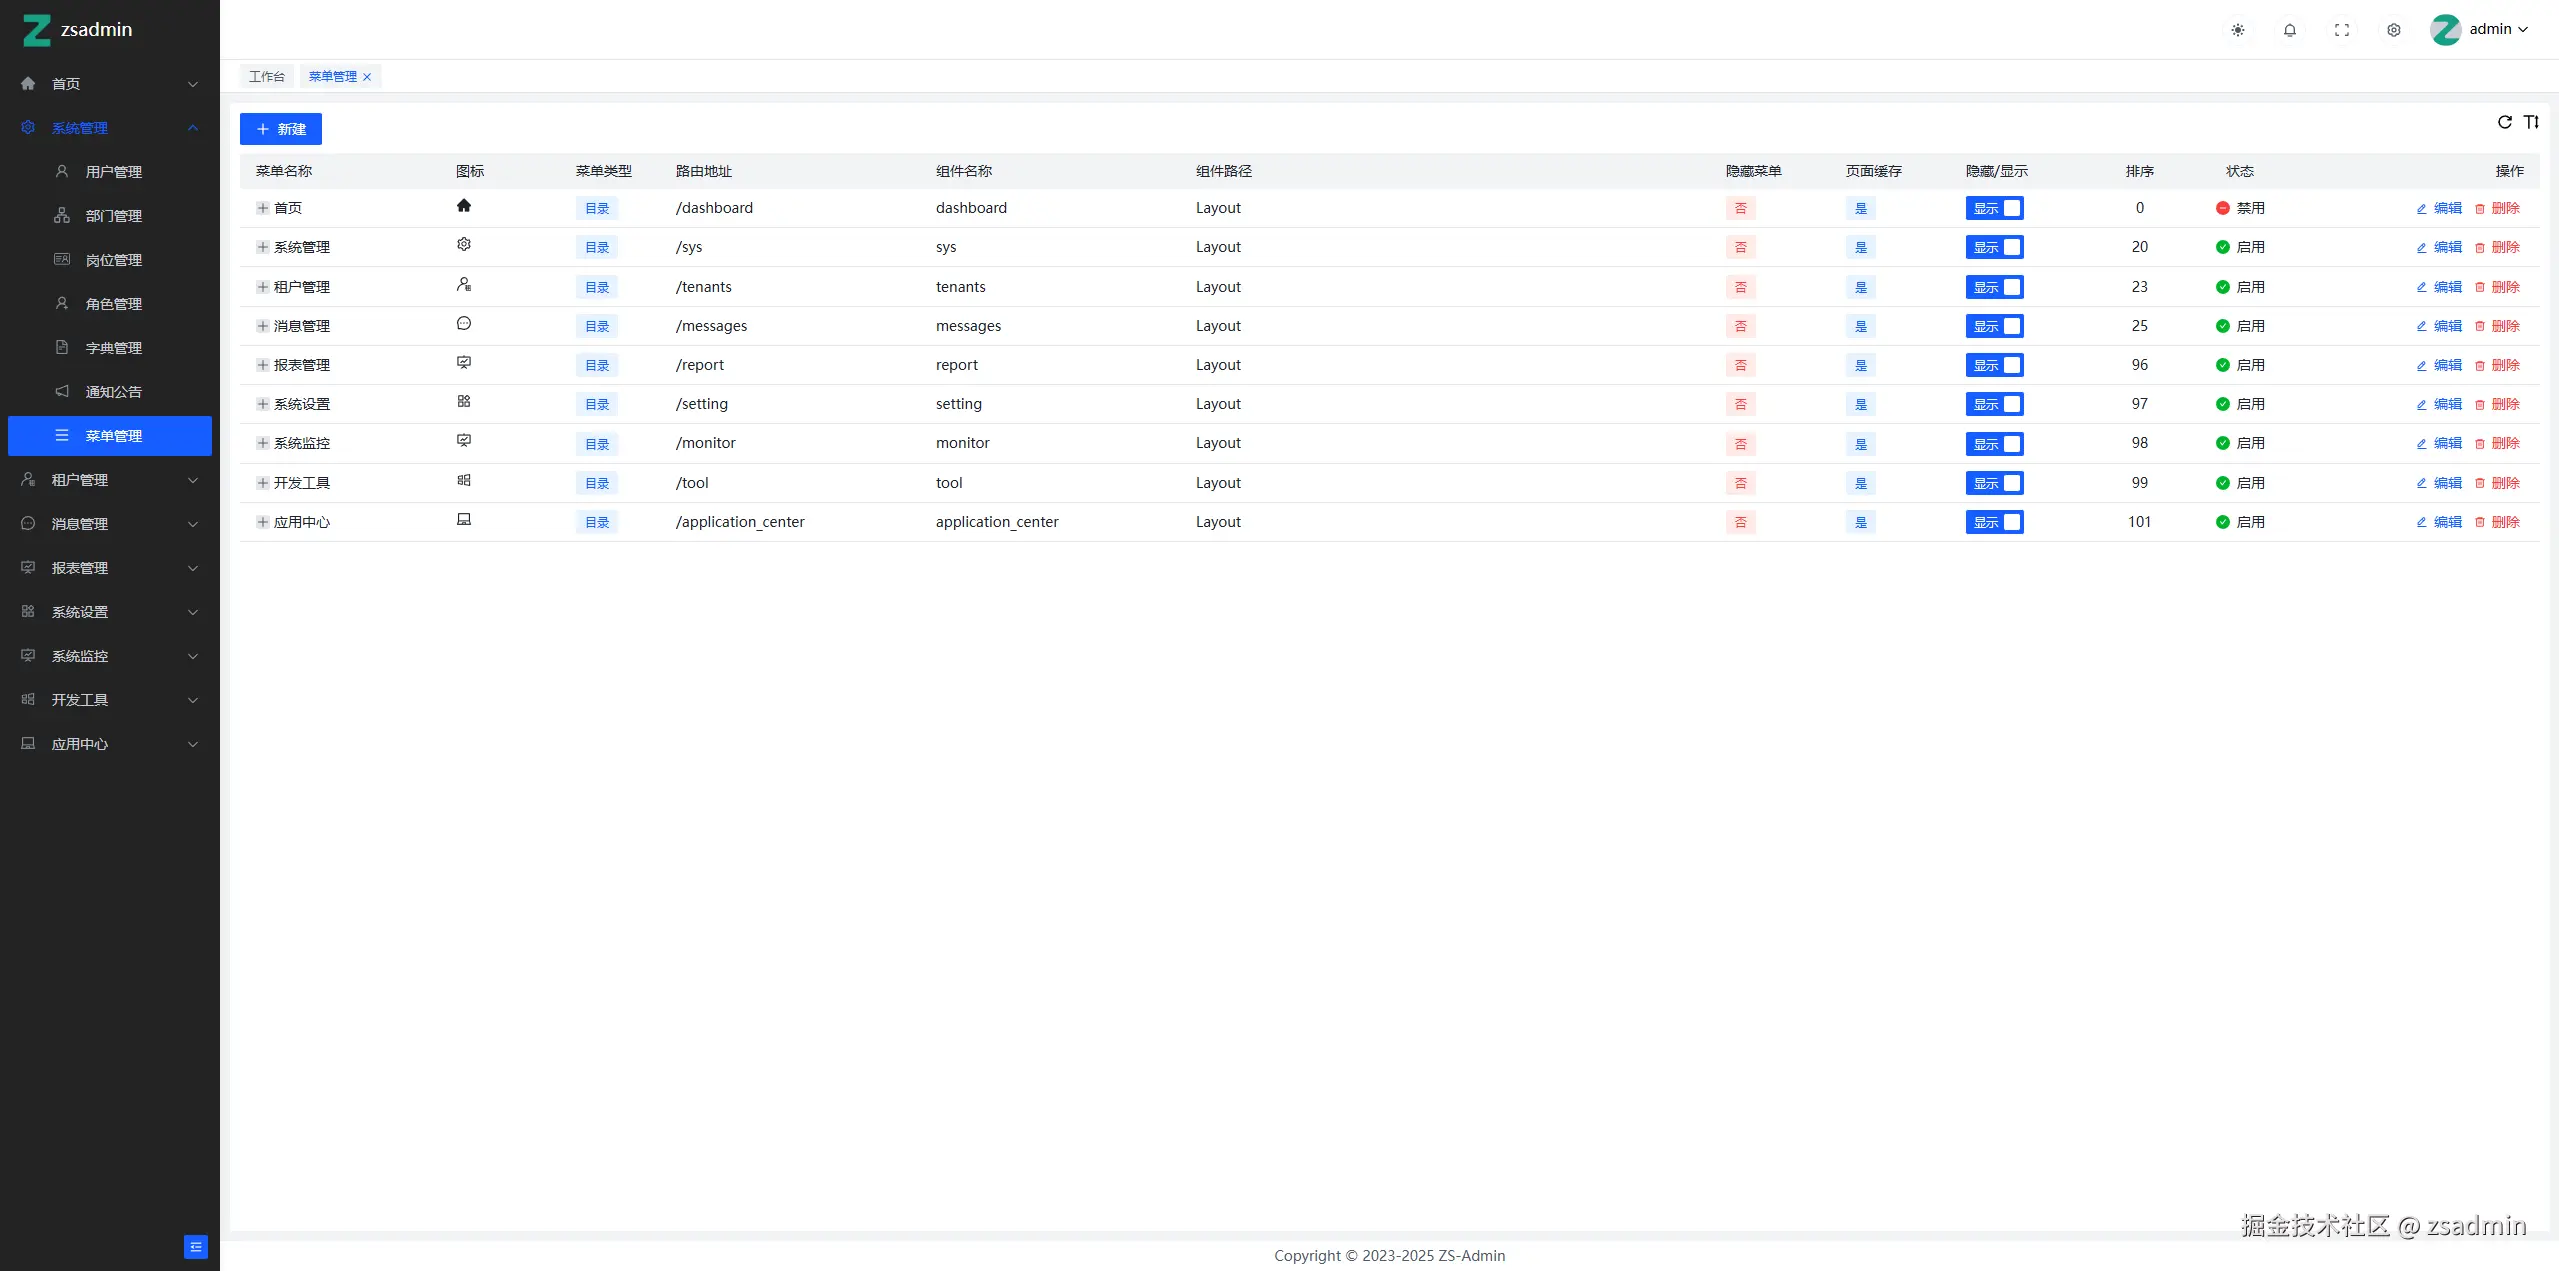Image resolution: width=2559 pixels, height=1271 pixels.
Task: Switch to the 工作台 tab
Action: pyautogui.click(x=266, y=77)
